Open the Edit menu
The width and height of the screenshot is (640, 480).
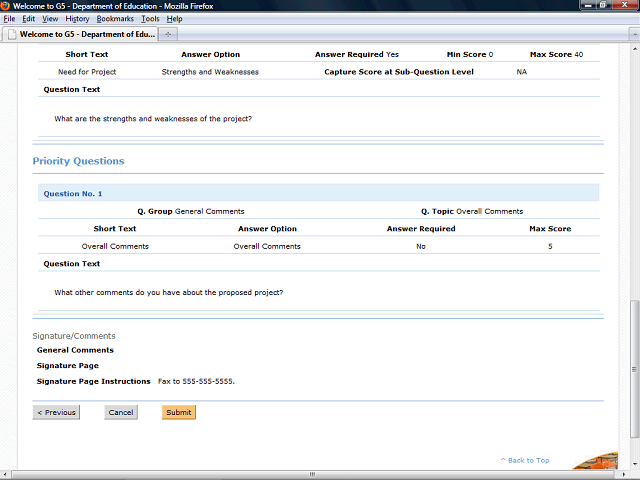[x=28, y=19]
